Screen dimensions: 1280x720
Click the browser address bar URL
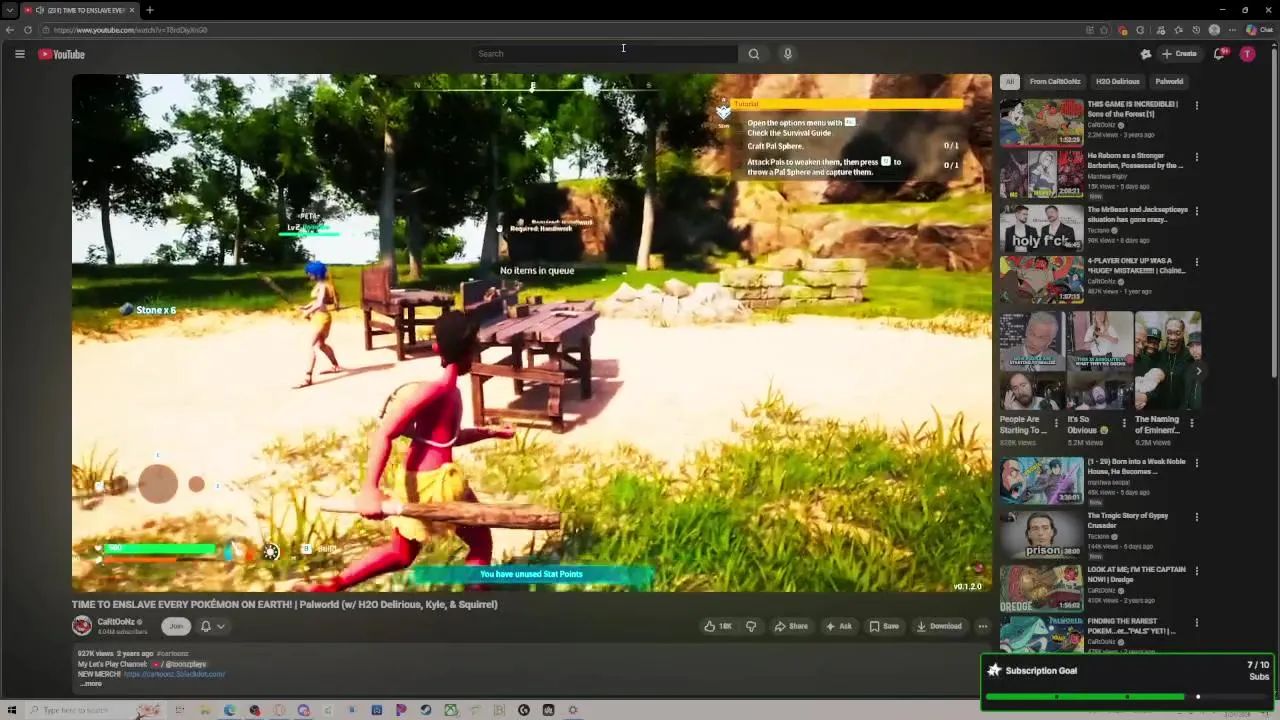(x=130, y=30)
